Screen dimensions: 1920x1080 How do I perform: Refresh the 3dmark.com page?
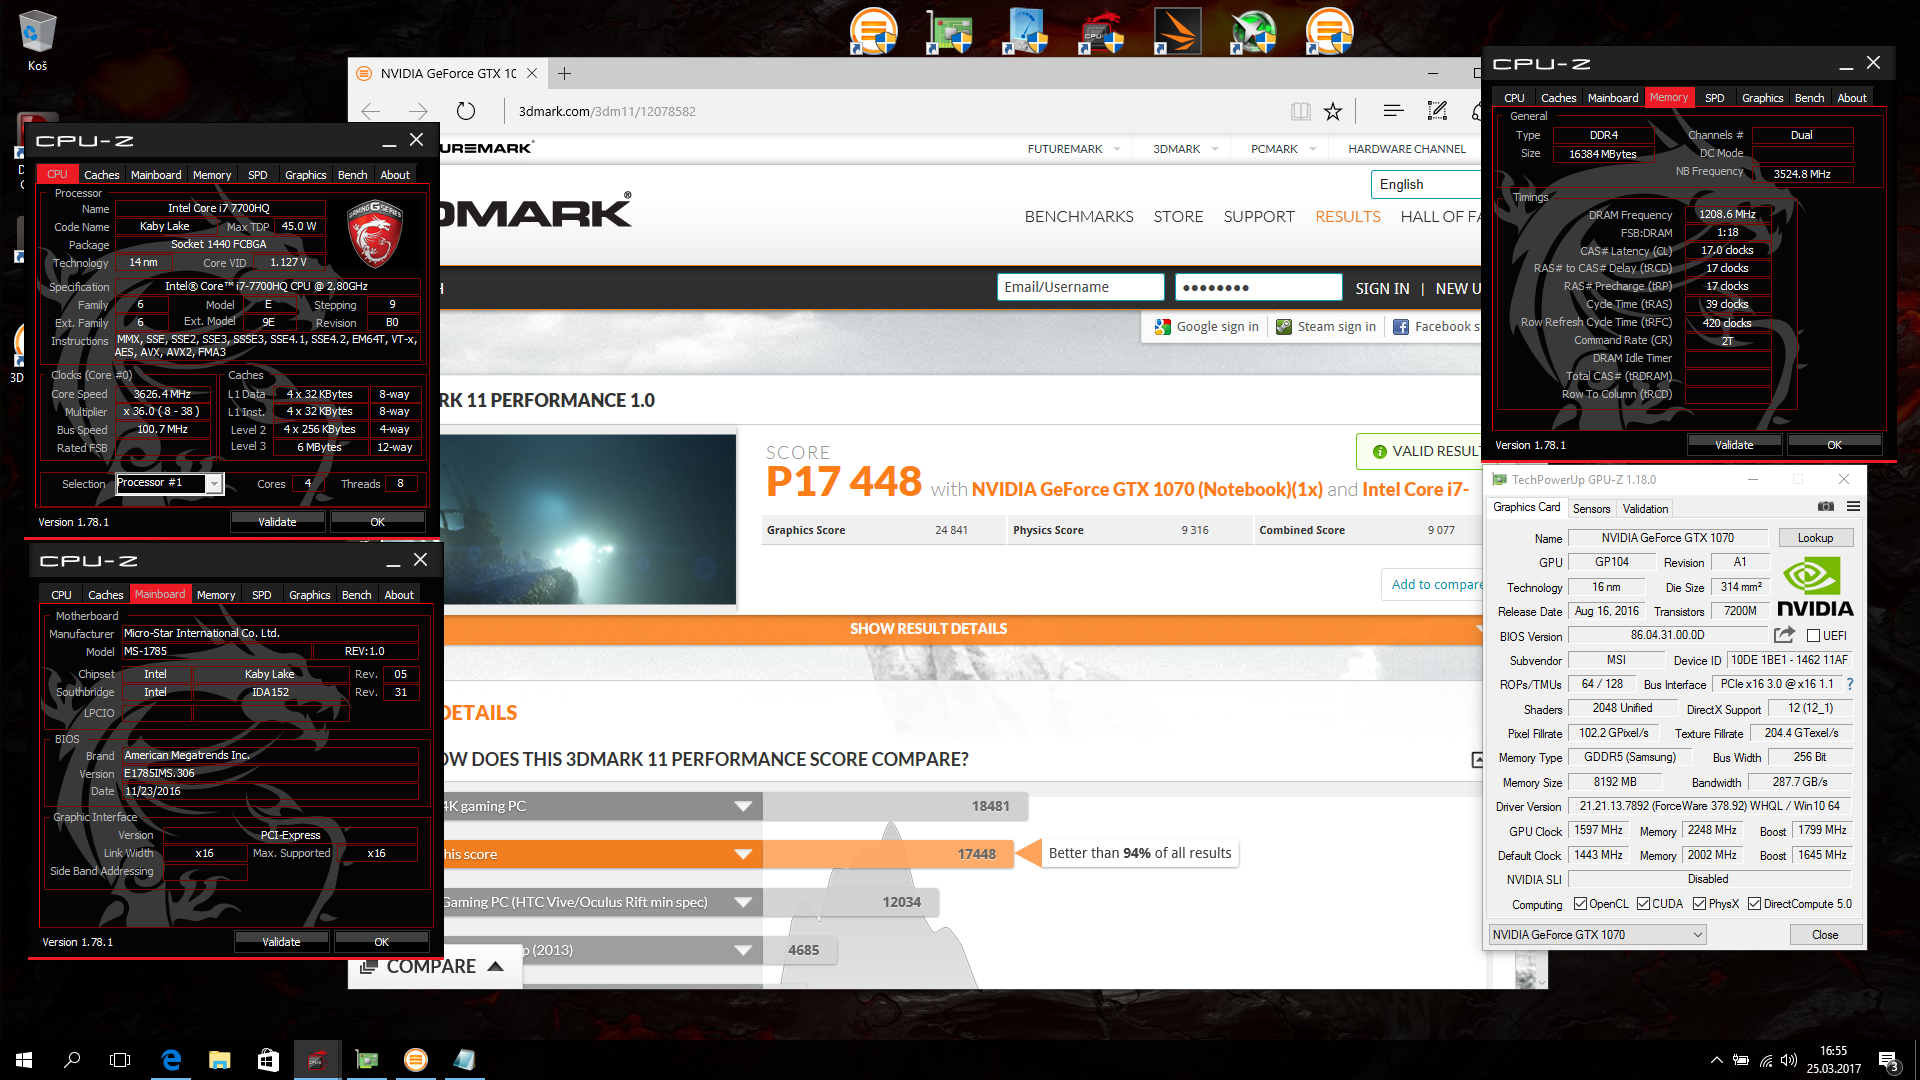(x=466, y=111)
